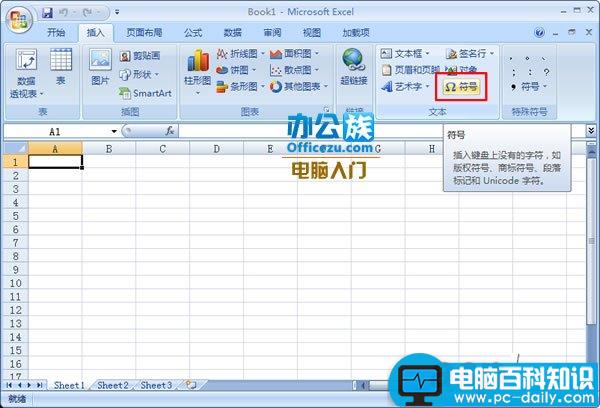The height and width of the screenshot is (408, 600).
Task: Save workbook via quick access icon
Action: [47, 13]
